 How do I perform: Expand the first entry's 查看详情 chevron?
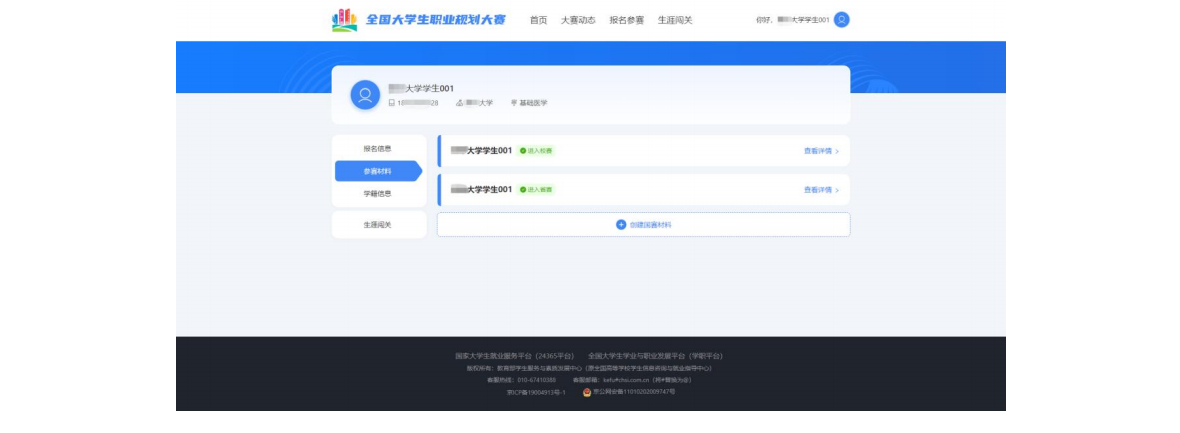coord(836,151)
